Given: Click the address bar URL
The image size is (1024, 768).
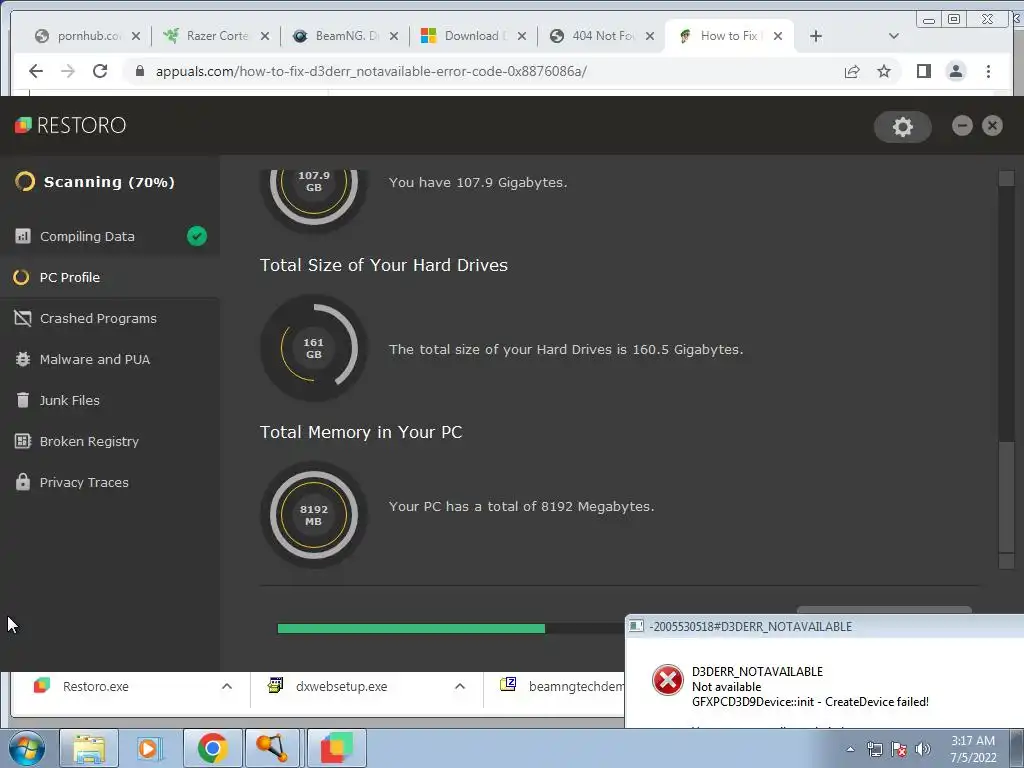Looking at the screenshot, I should 371,71.
